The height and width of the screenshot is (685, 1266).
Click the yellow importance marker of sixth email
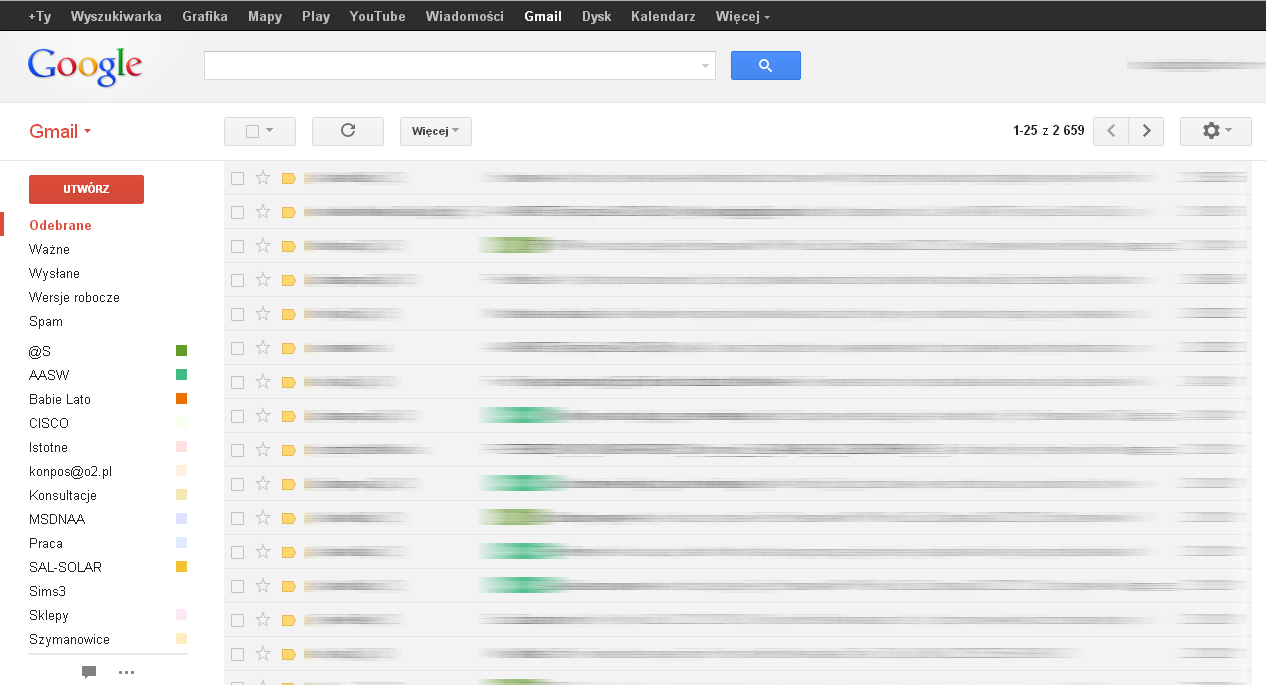289,349
